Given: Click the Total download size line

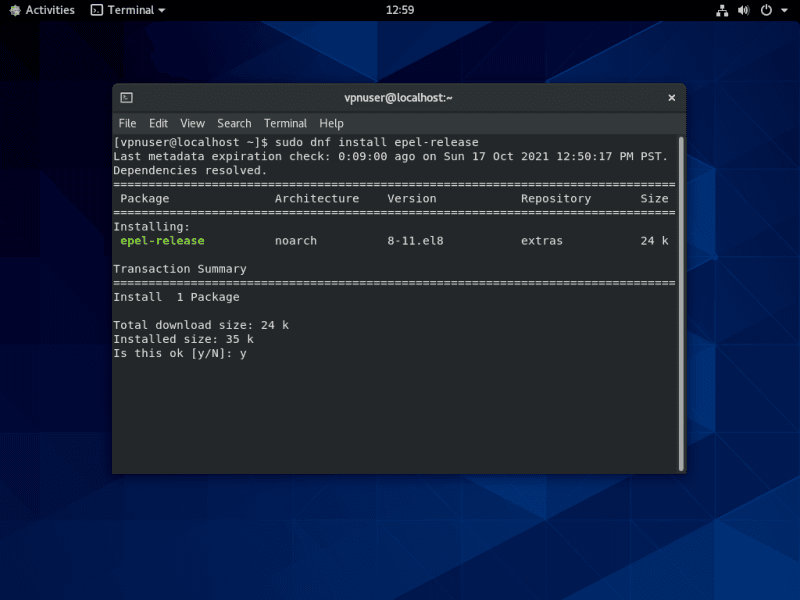Looking at the screenshot, I should 201,325.
